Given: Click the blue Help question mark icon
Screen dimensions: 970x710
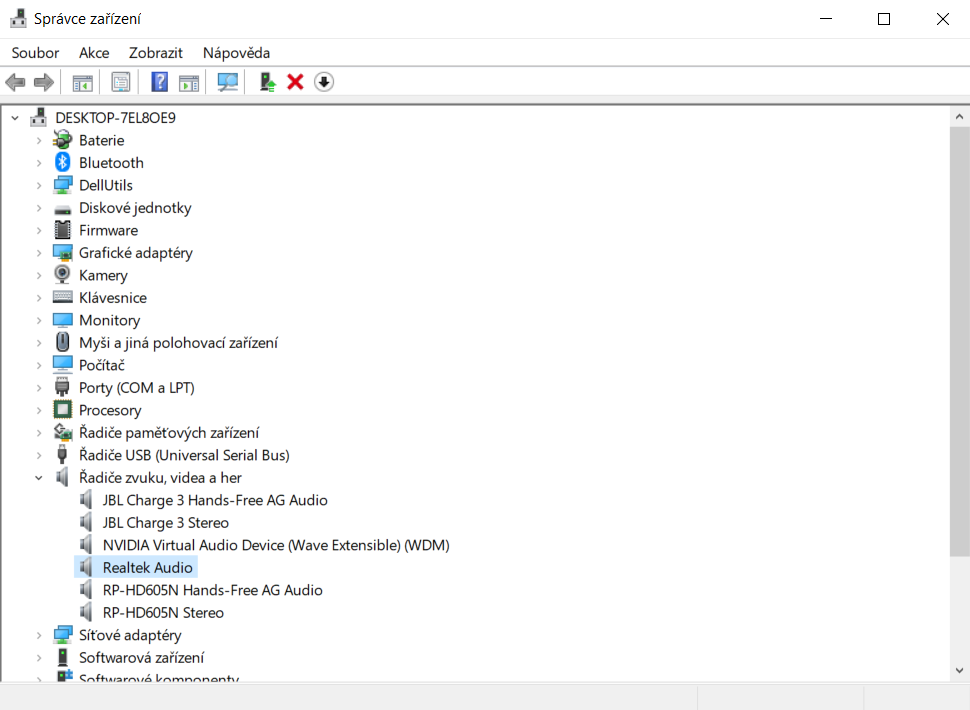Looking at the screenshot, I should click(160, 82).
